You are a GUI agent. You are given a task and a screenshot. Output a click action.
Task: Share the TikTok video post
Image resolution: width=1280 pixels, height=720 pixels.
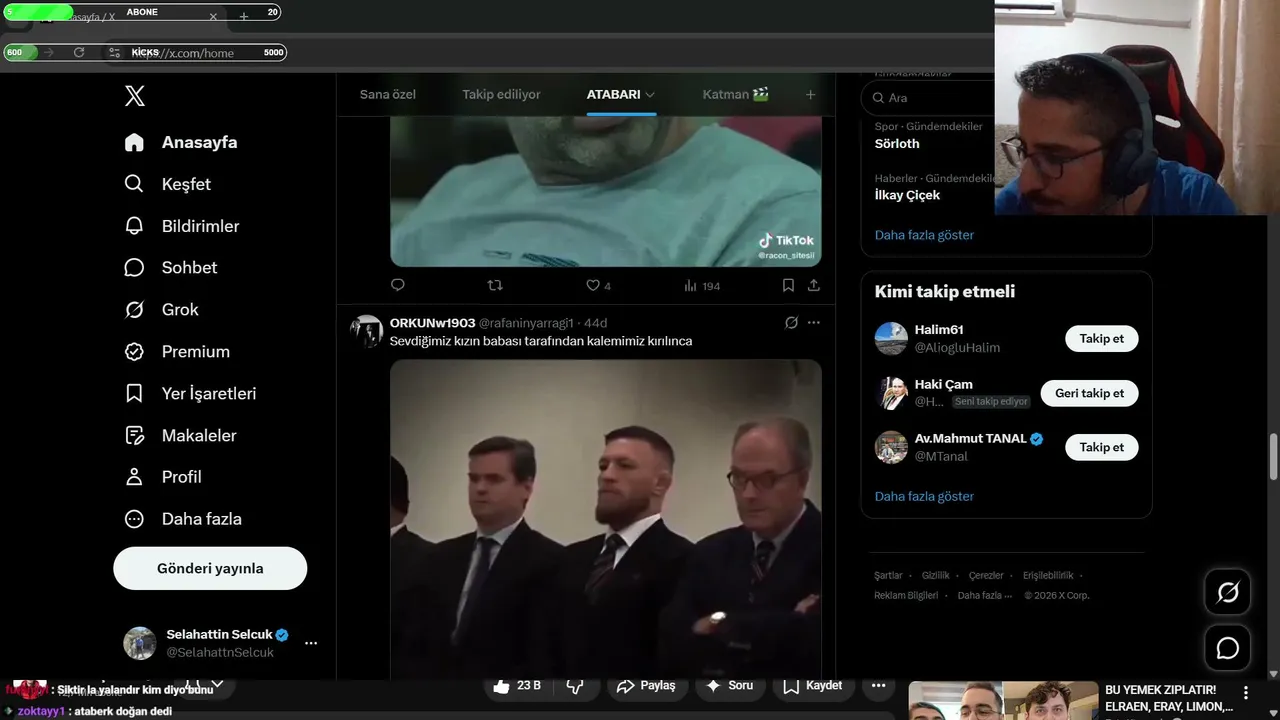(x=814, y=285)
